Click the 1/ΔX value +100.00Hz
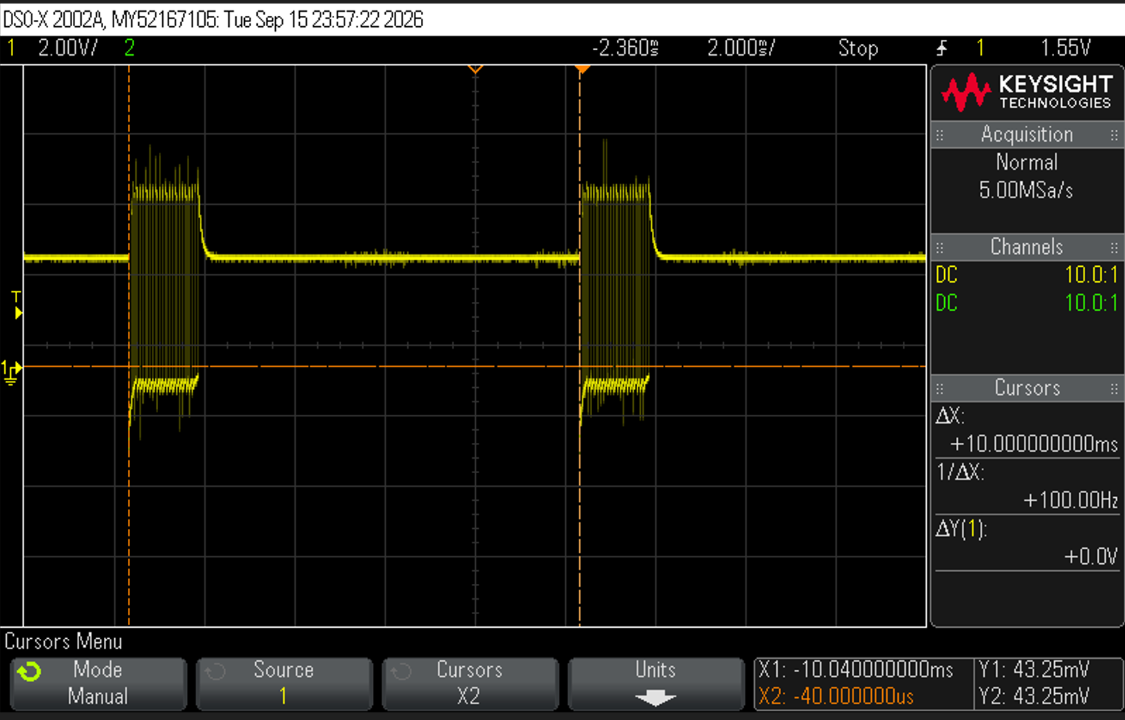Image resolution: width=1125 pixels, height=720 pixels. click(1070, 500)
